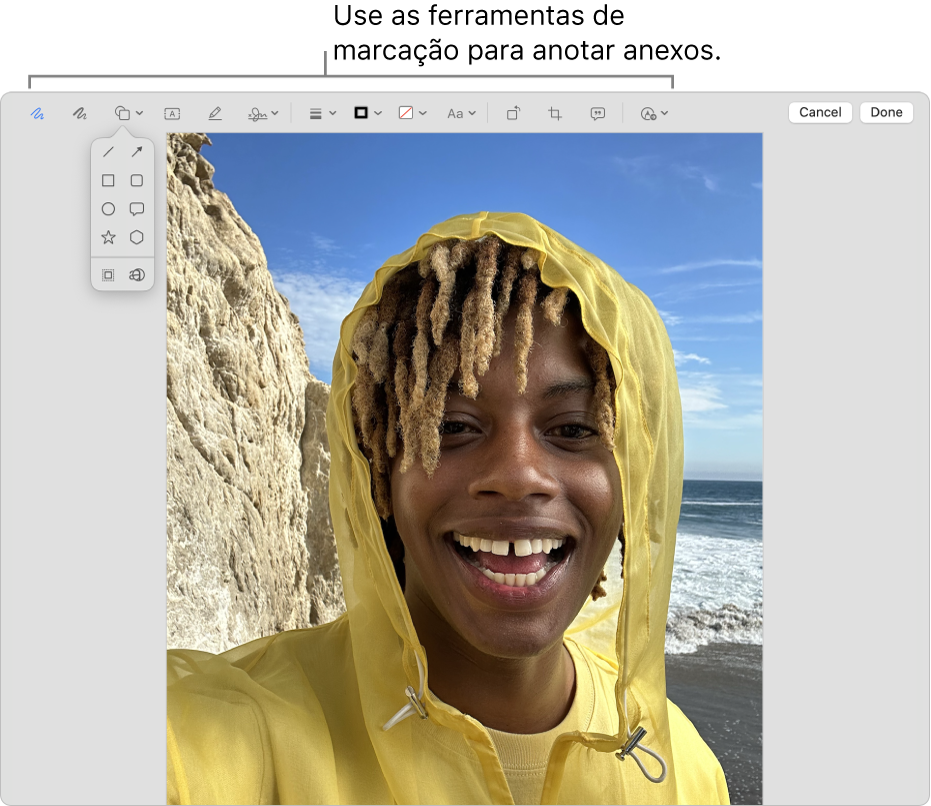
Task: Select the Highlight marker tool
Action: pos(215,113)
